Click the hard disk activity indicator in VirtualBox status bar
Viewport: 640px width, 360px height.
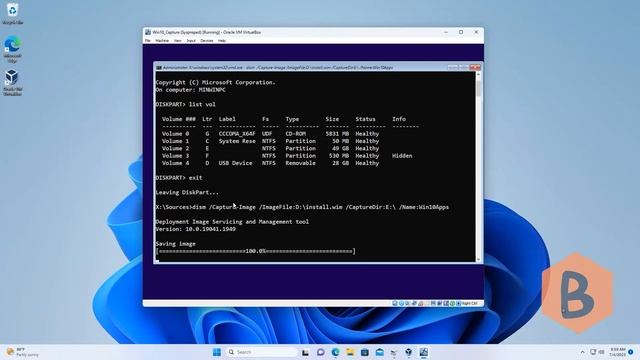(395, 303)
